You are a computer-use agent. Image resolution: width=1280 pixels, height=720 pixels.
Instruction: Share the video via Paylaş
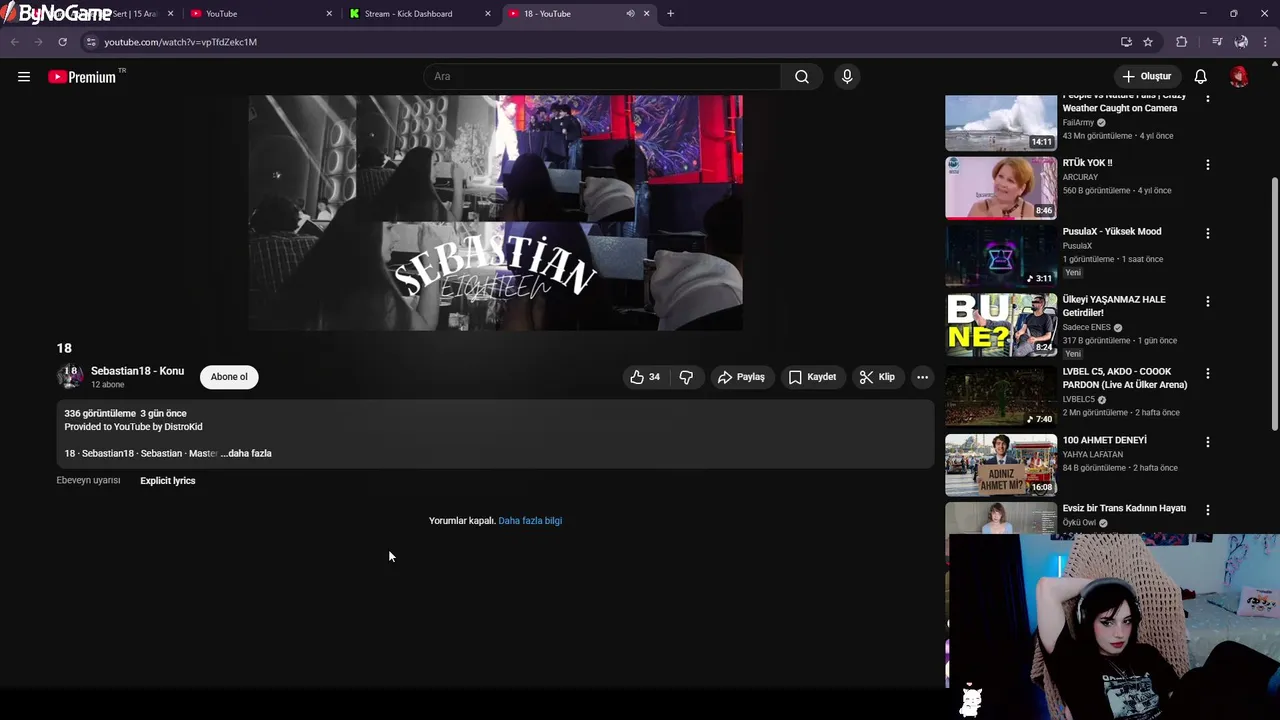(x=740, y=377)
